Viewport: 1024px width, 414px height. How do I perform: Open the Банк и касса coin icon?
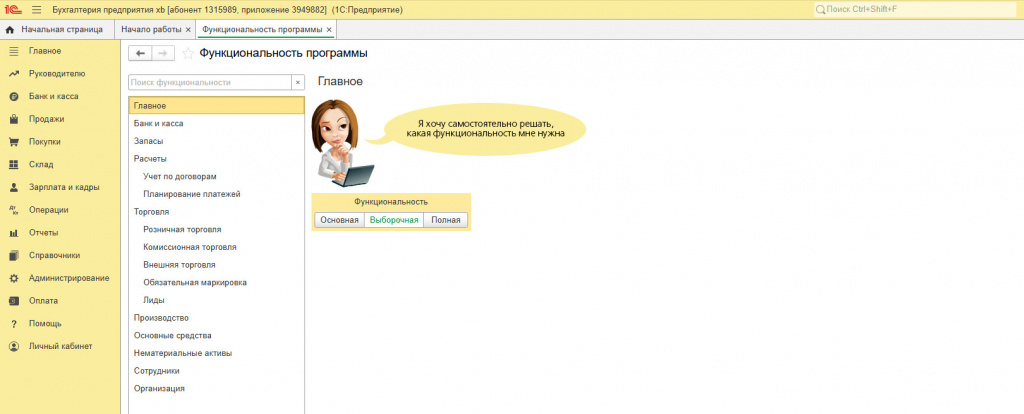pyautogui.click(x=14, y=97)
